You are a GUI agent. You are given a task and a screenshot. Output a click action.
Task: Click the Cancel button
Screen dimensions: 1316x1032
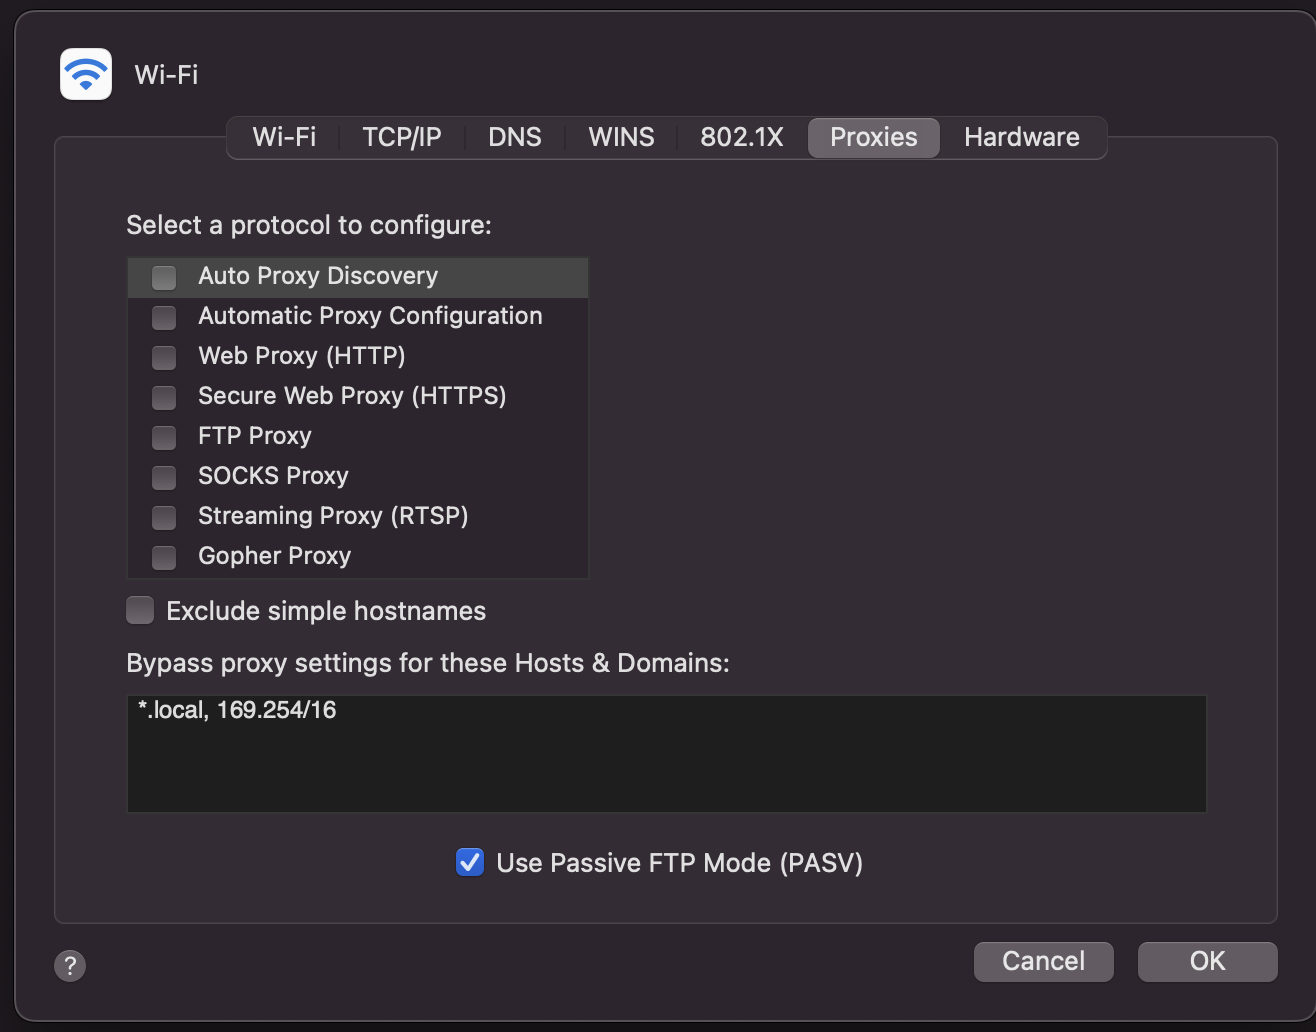(1043, 961)
